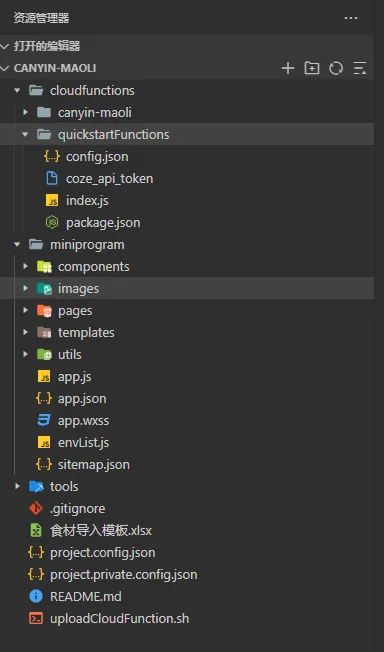Screen dimensions: 384x652
Task: Open the explorer more actions ellipsis
Action: click(351, 18)
